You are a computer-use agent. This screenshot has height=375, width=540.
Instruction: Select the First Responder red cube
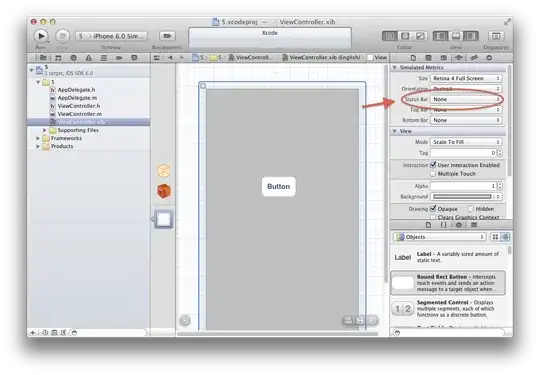tap(164, 191)
